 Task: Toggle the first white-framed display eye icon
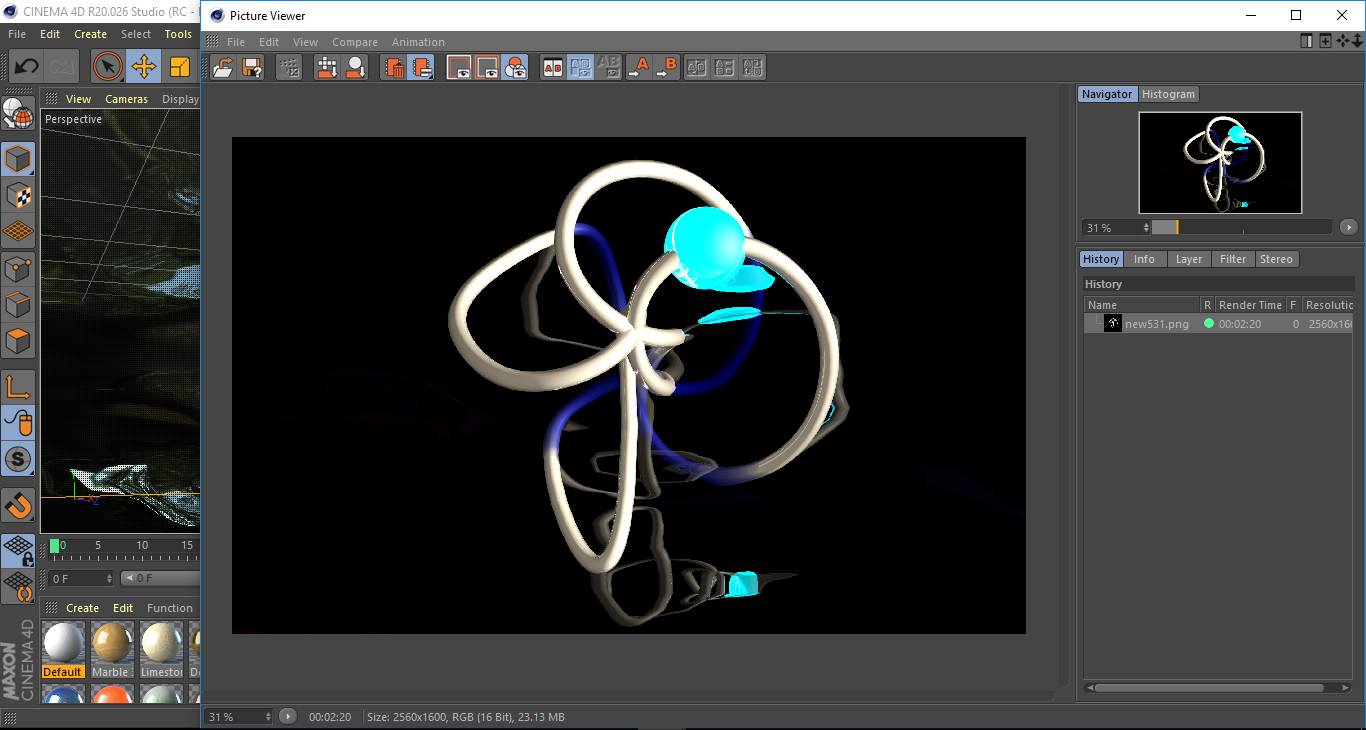[x=459, y=68]
